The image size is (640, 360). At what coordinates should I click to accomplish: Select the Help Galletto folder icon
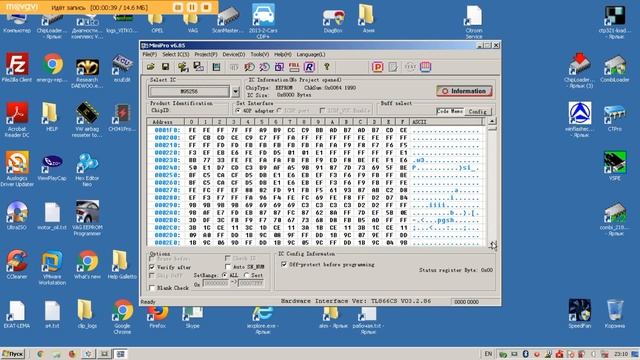click(x=122, y=264)
